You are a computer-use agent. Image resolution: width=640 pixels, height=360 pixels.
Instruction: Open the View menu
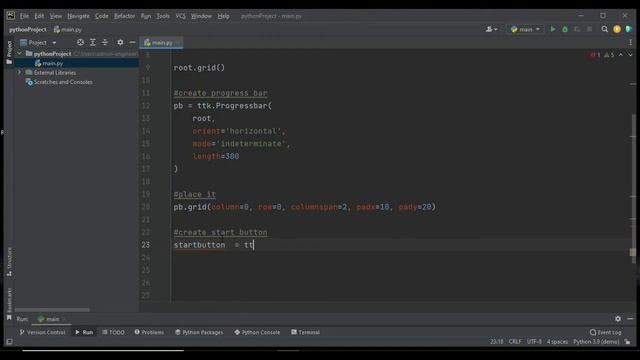pos(56,16)
